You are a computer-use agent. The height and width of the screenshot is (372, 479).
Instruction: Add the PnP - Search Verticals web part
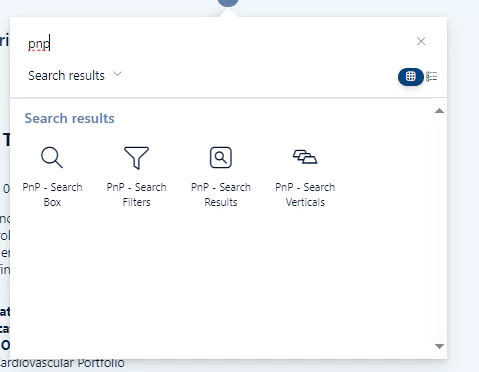(305, 177)
